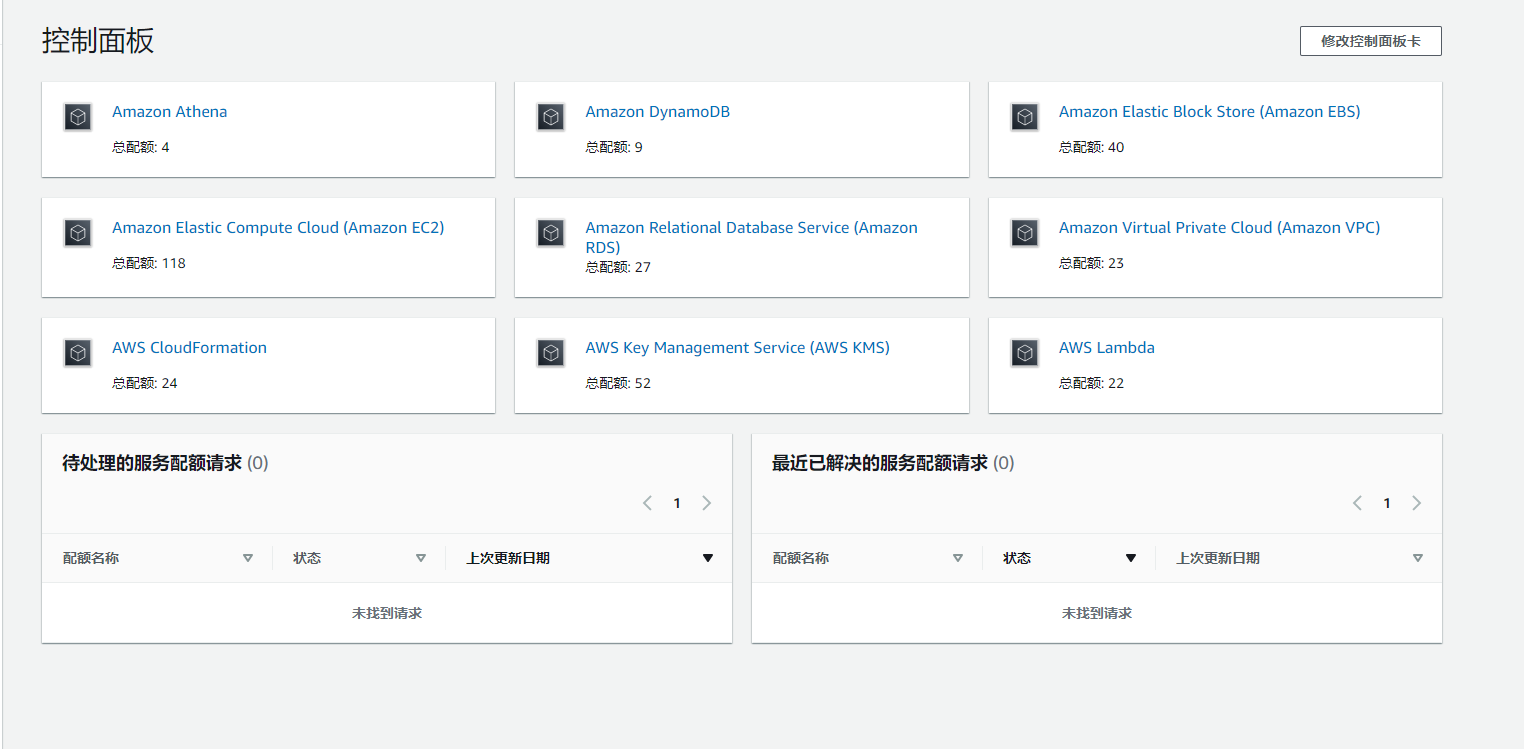Click the 修改控制面板卡 button
The image size is (1524, 749).
1370,41
